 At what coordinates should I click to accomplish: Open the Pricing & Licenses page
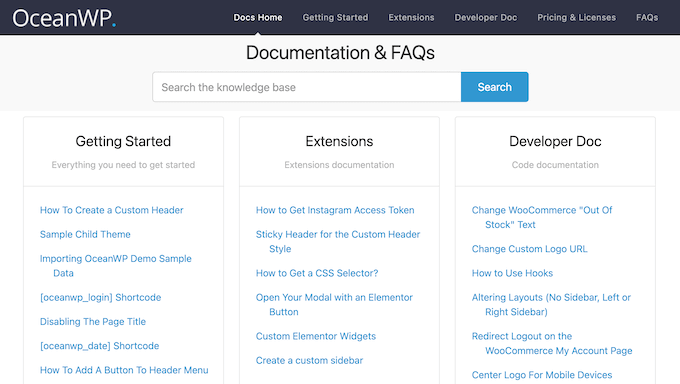pyautogui.click(x=576, y=17)
